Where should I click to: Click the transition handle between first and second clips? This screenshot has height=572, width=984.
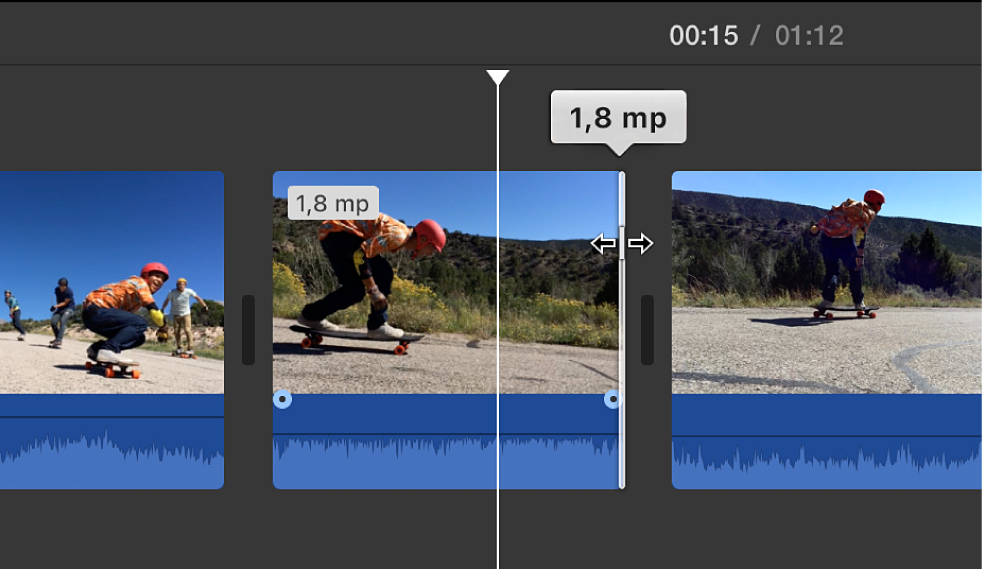249,330
